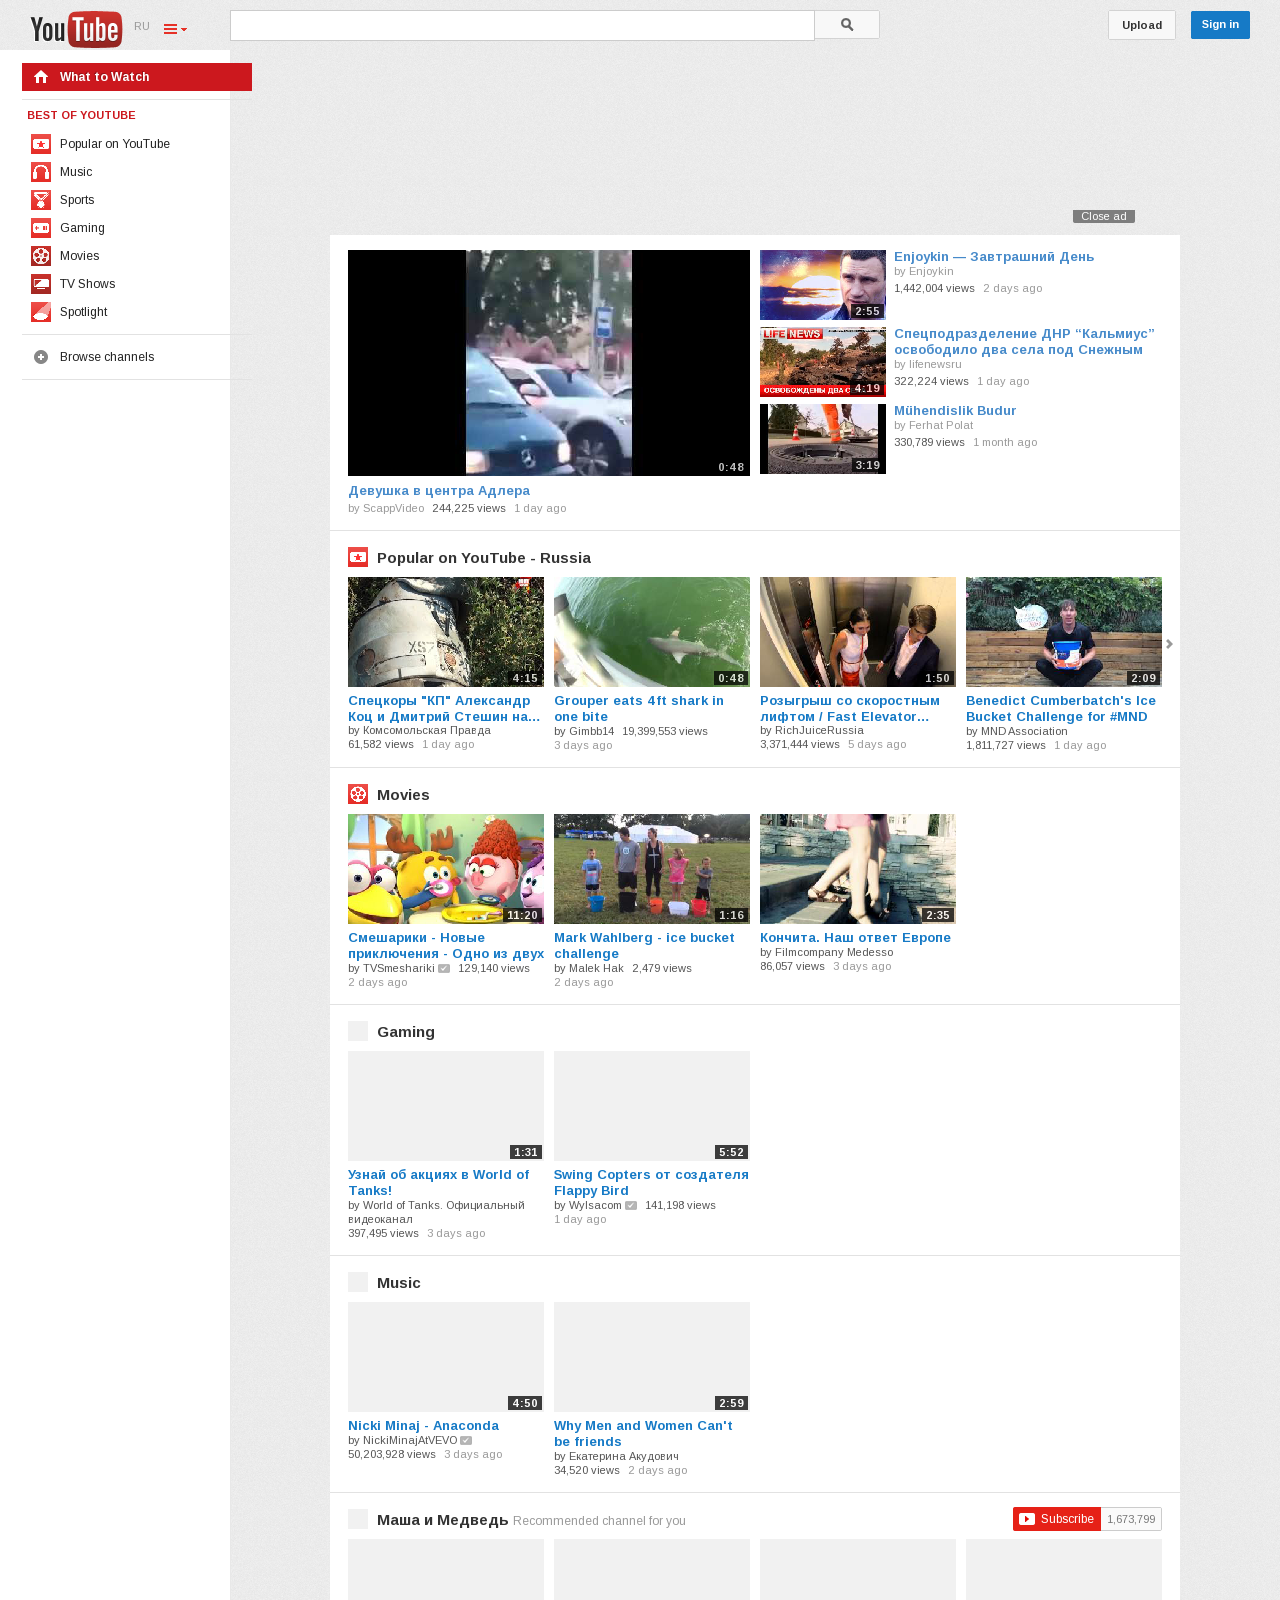
Task: Click the Enjoykin video thumbnail
Action: point(823,285)
